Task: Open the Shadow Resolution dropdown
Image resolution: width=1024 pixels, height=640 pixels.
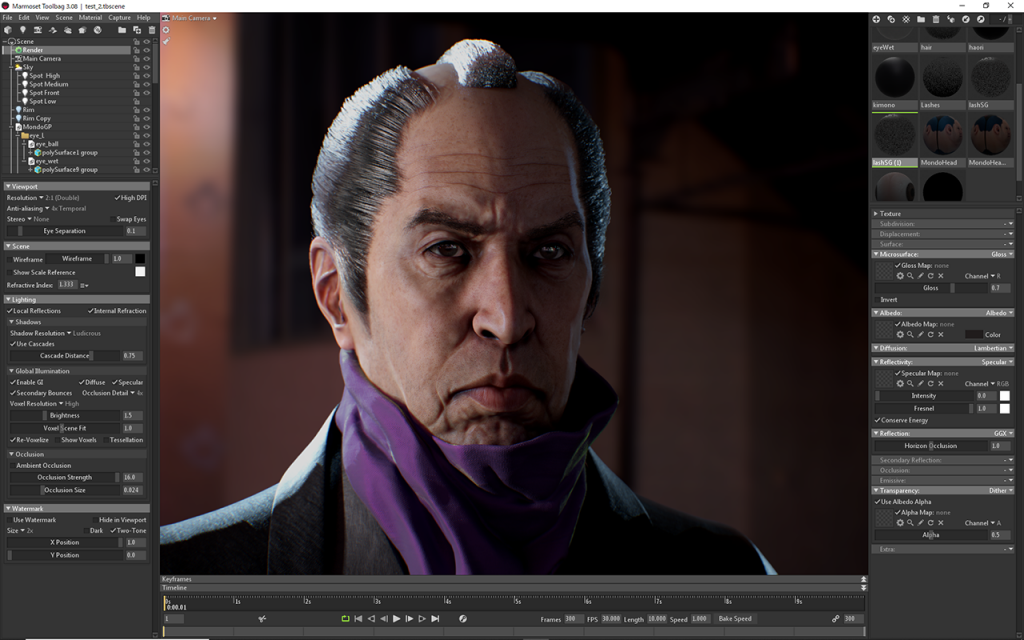Action: pos(40,333)
